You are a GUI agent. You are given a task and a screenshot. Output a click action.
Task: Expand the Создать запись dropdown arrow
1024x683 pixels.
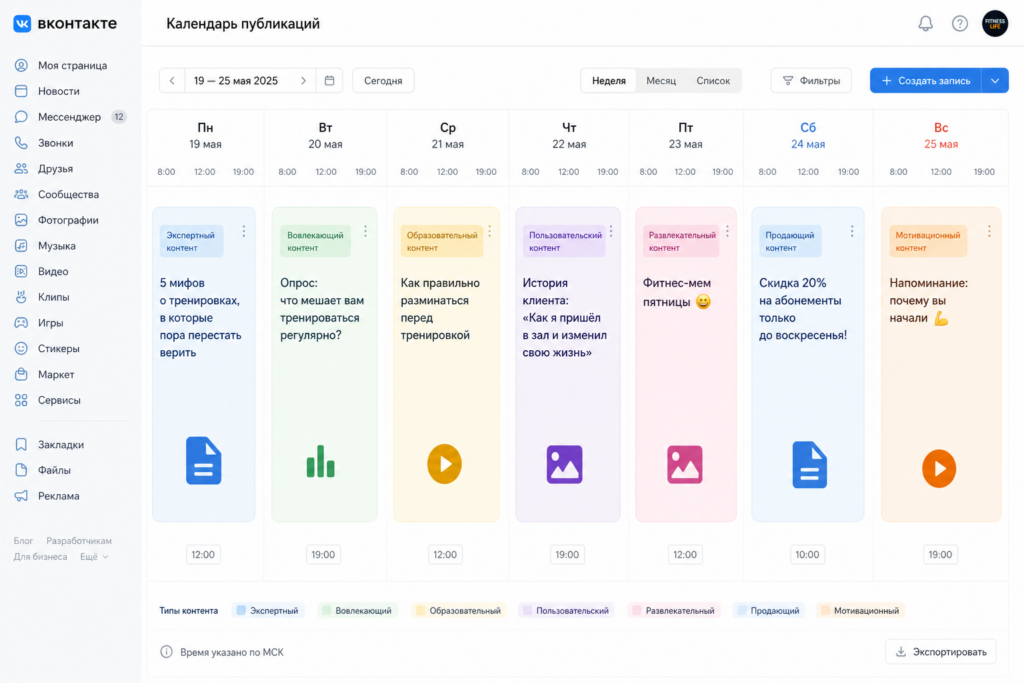995,81
